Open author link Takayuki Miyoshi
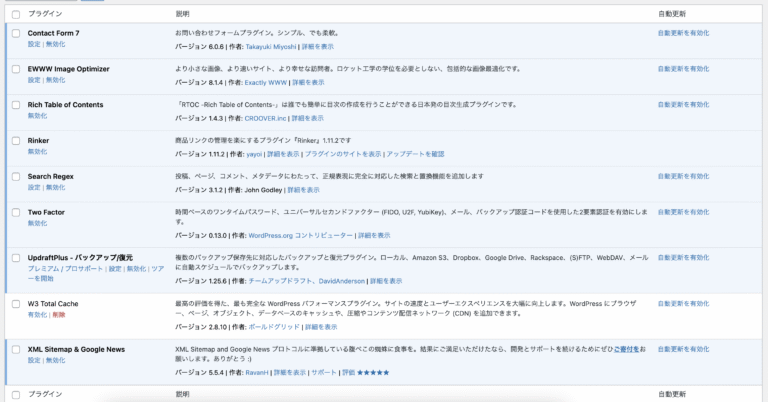This screenshot has width=768, height=402. click(x=271, y=47)
